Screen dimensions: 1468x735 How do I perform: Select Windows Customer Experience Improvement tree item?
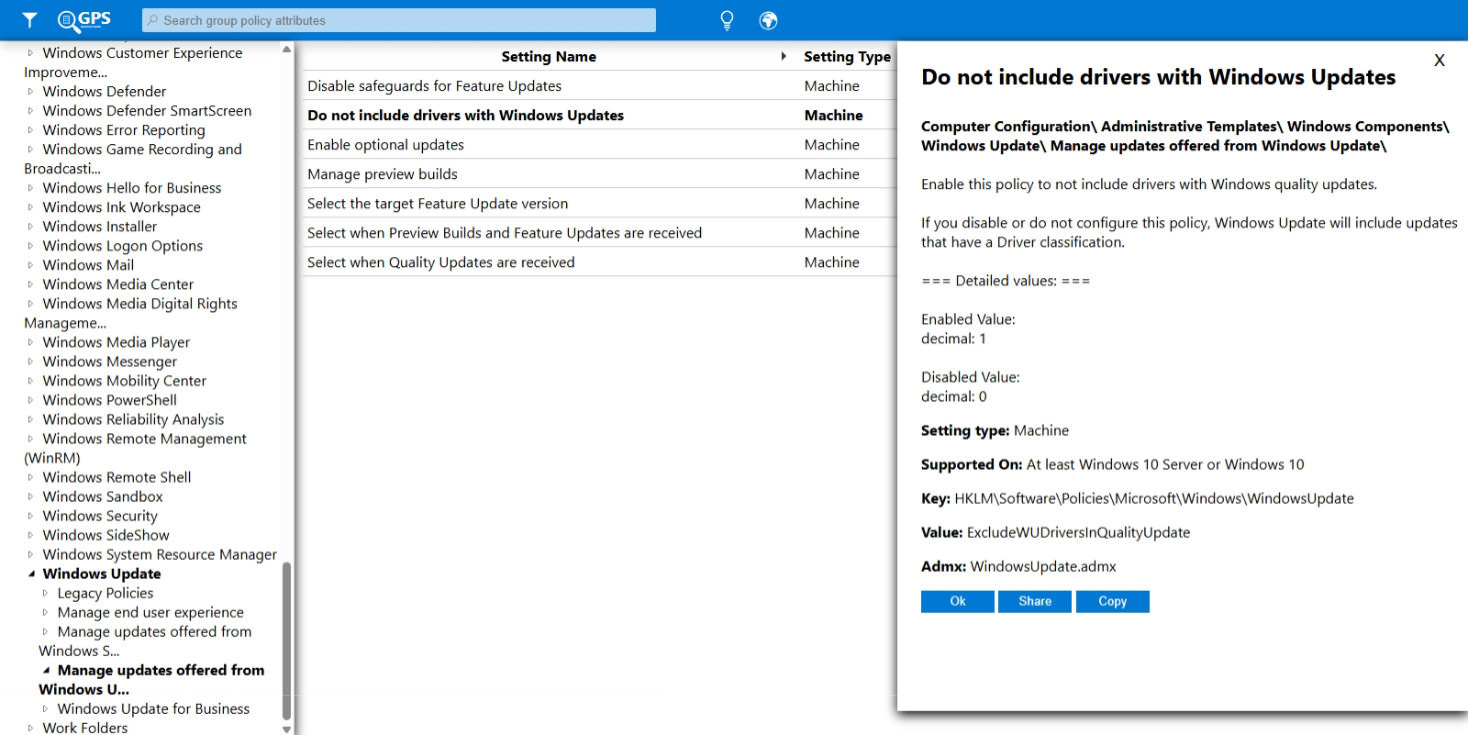point(133,63)
